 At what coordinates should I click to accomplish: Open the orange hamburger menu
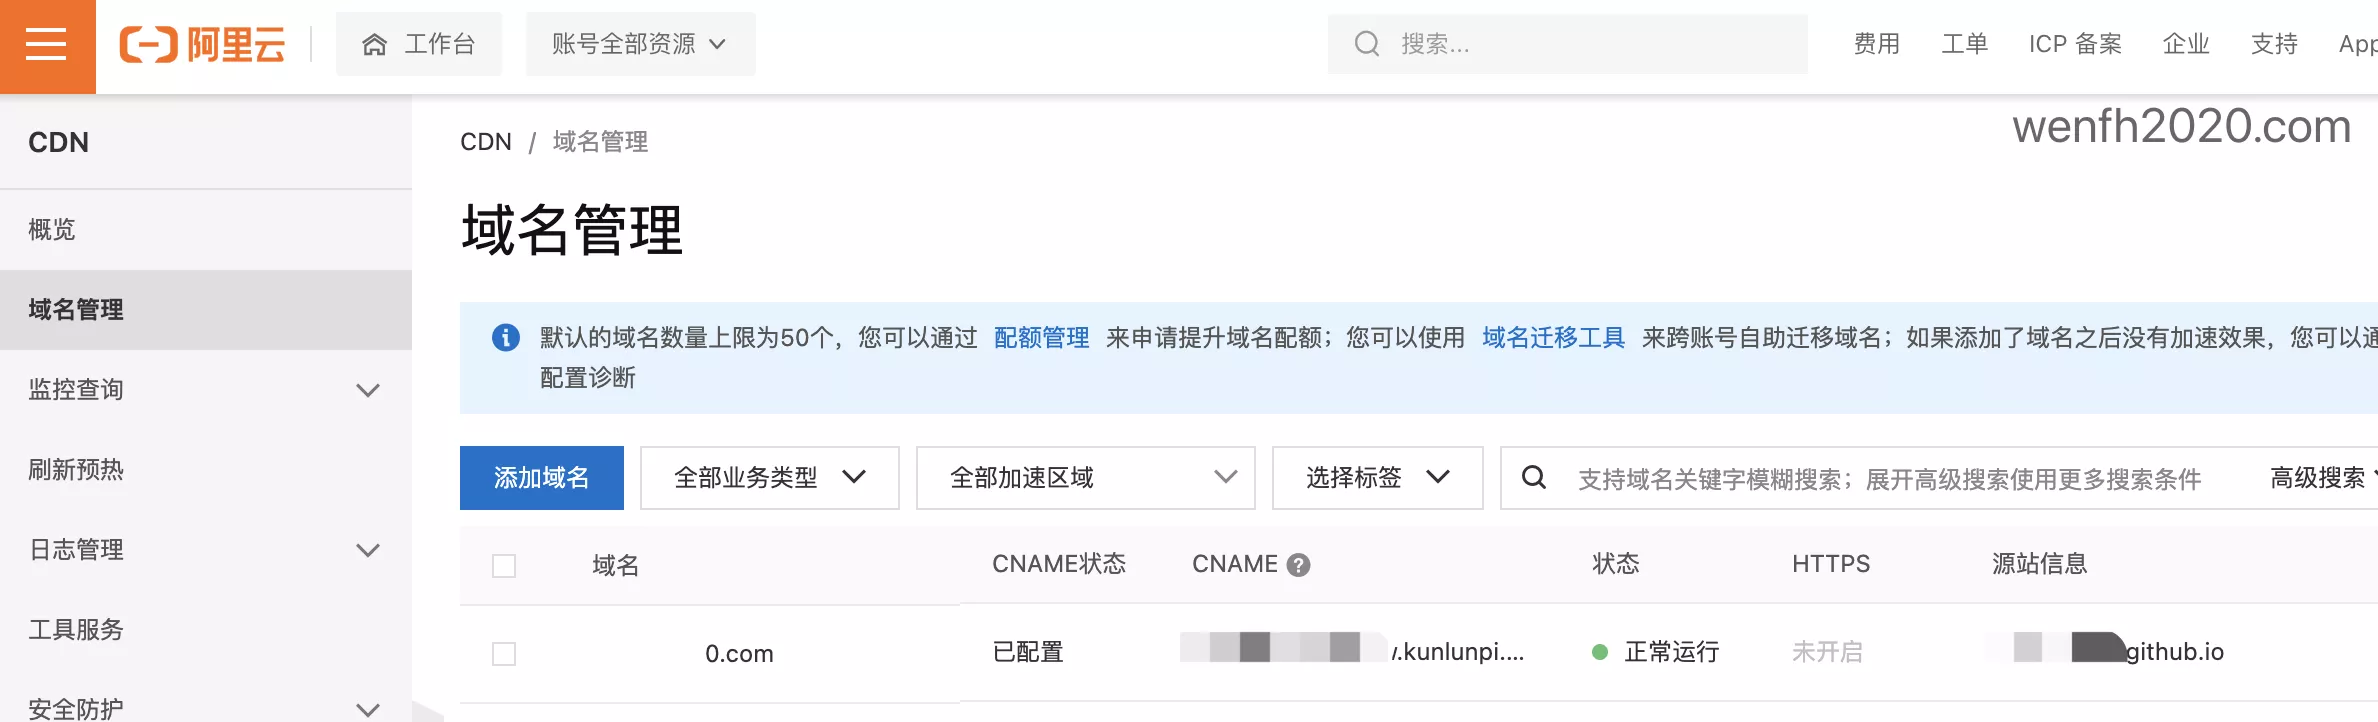46,45
